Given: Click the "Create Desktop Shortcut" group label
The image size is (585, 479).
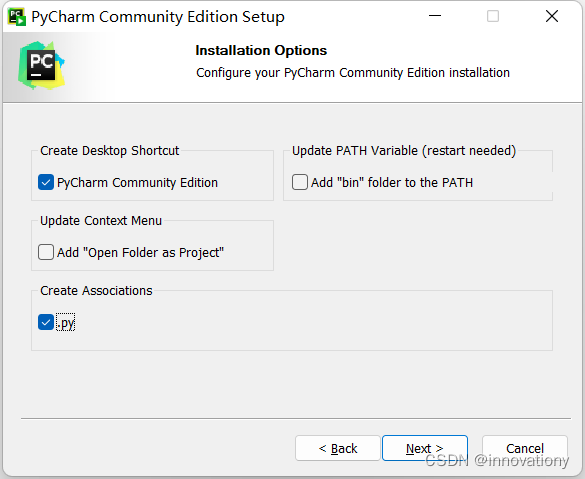Looking at the screenshot, I should (110, 151).
